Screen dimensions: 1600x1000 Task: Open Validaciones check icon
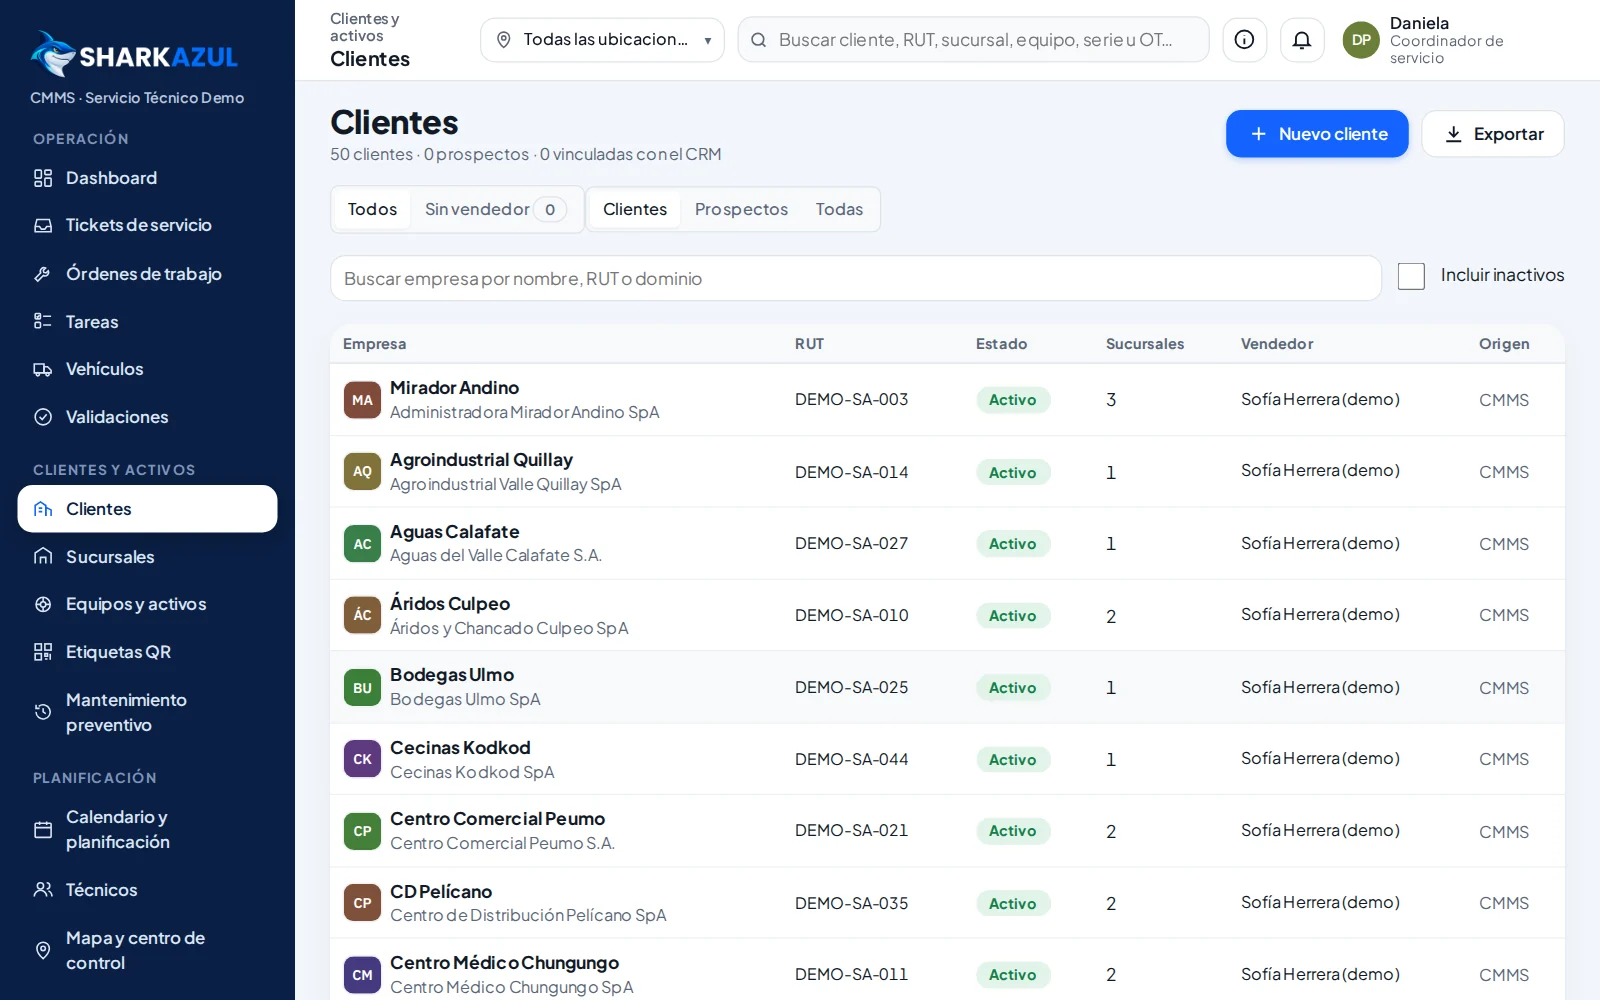pos(43,417)
